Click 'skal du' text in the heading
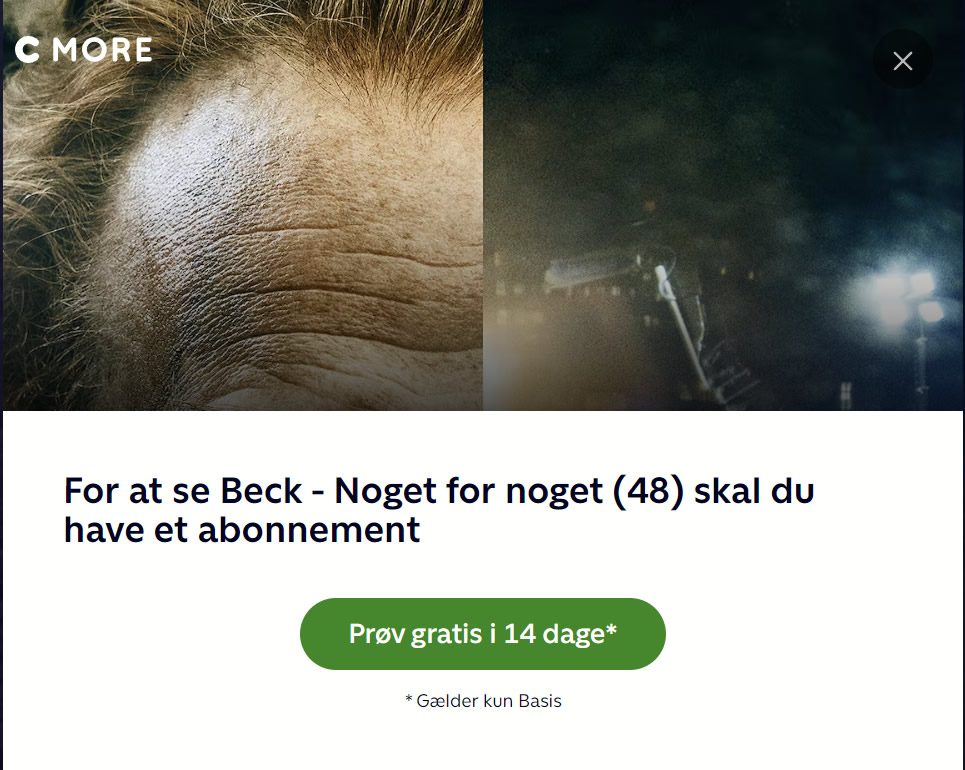The image size is (965, 770). (755, 491)
